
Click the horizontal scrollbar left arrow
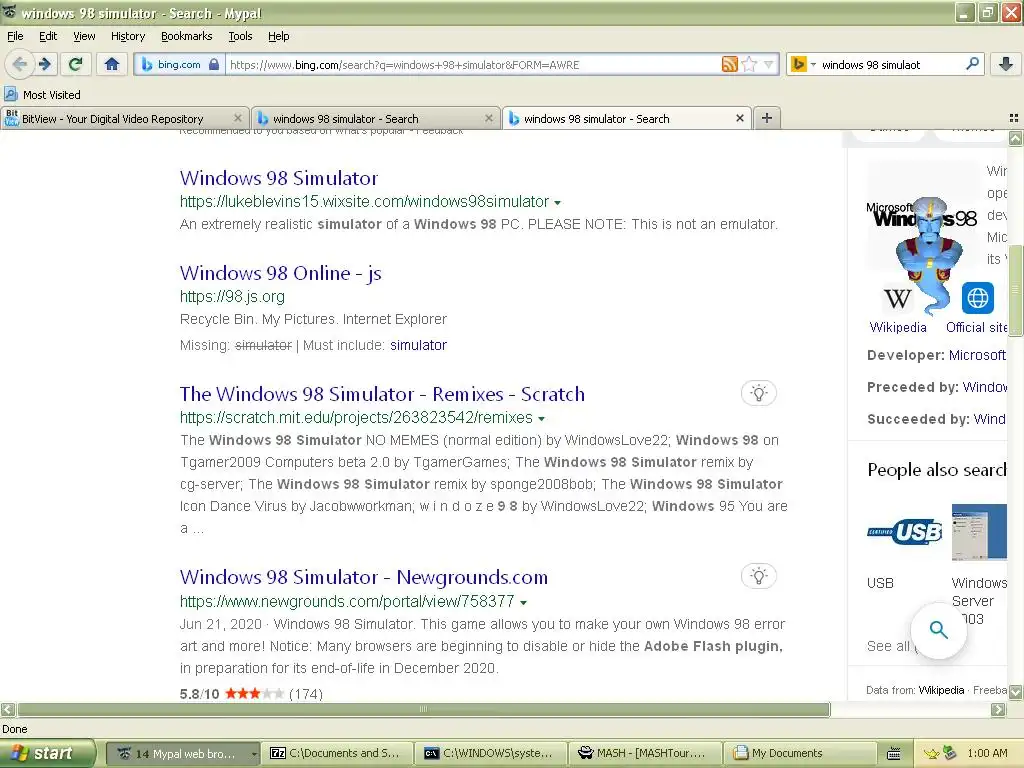point(8,709)
